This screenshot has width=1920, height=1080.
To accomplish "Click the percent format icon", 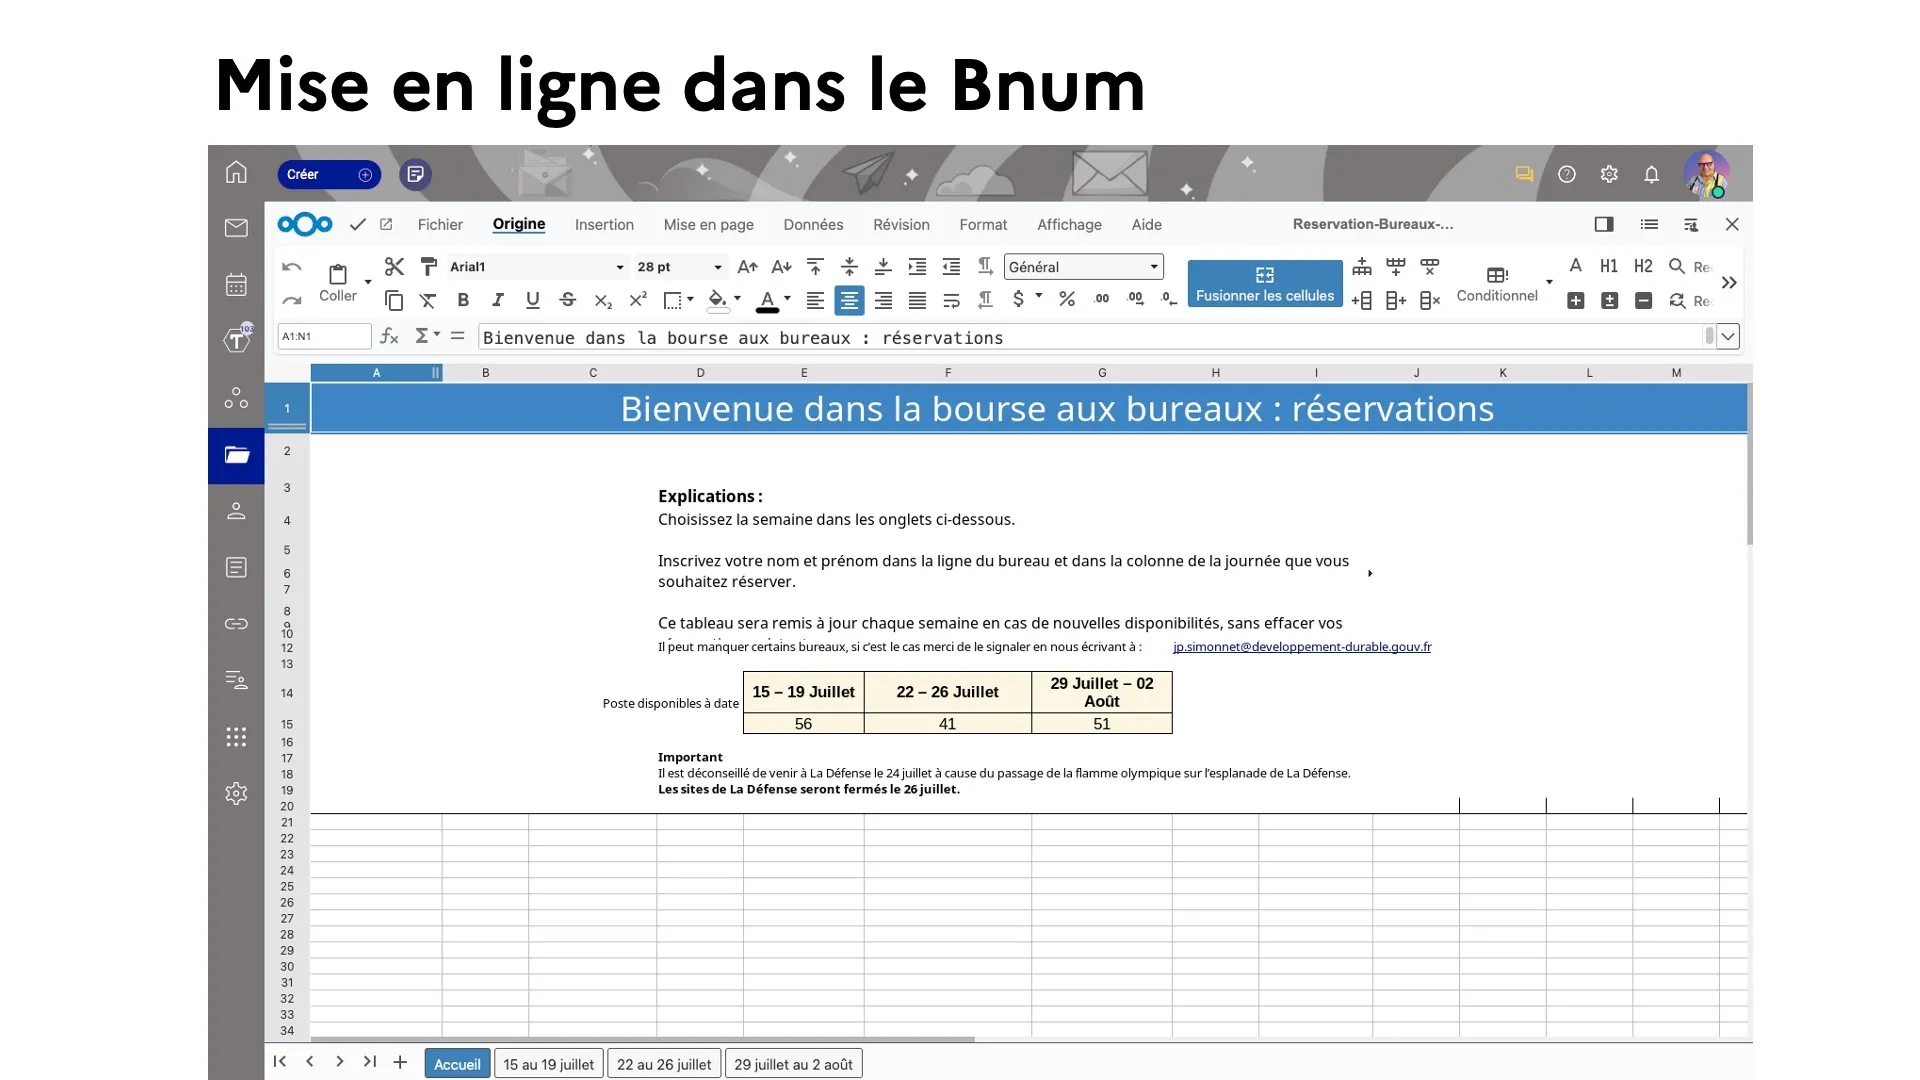I will 1067,300.
